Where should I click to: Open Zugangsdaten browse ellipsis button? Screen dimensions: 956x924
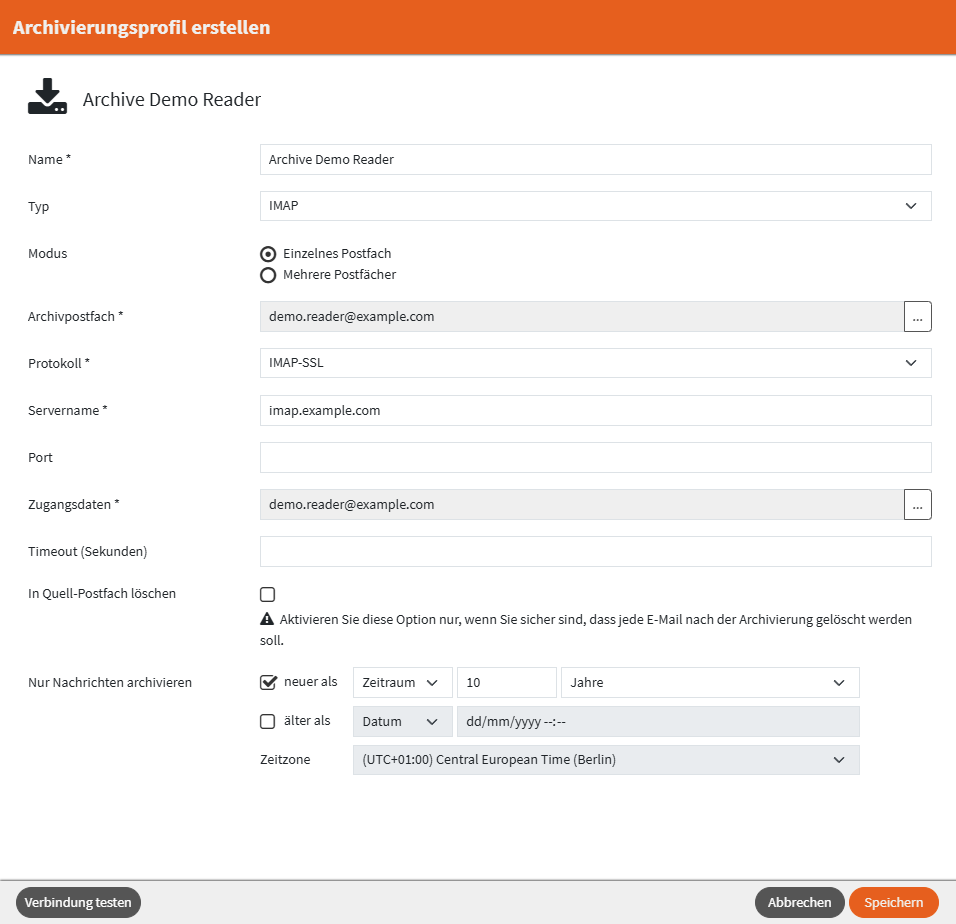tap(918, 504)
